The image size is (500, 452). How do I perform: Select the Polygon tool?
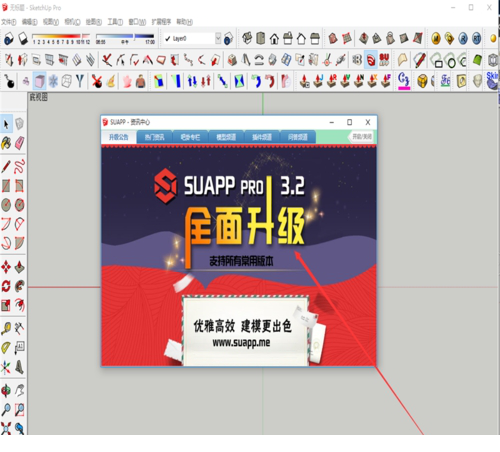click(19, 205)
